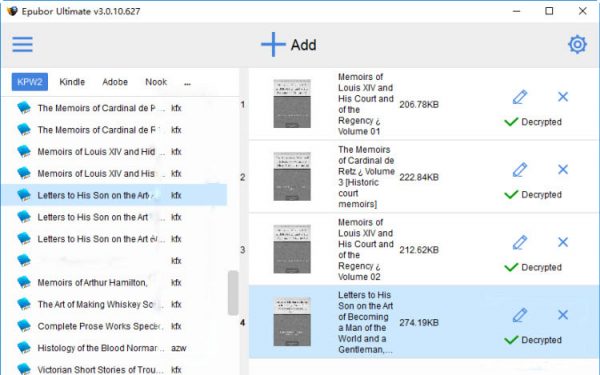Click the left book list scrollbar thumb
600x375 pixels.
(x=233, y=293)
